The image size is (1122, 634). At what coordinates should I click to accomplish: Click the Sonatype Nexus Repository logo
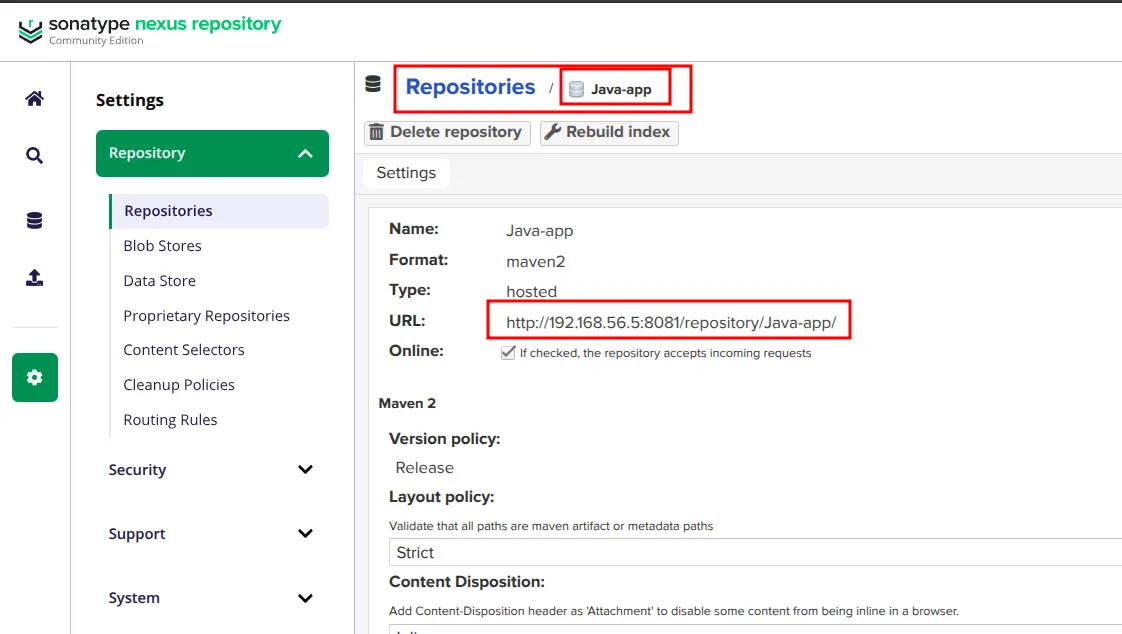point(150,30)
